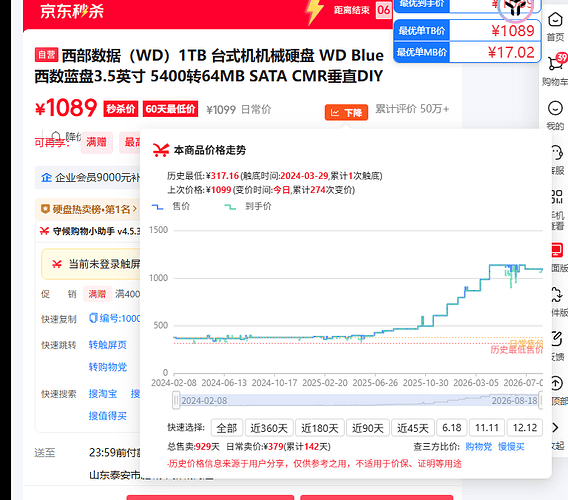Click the historical low price ¥317.16
568x500 pixels.
[x=223, y=176]
